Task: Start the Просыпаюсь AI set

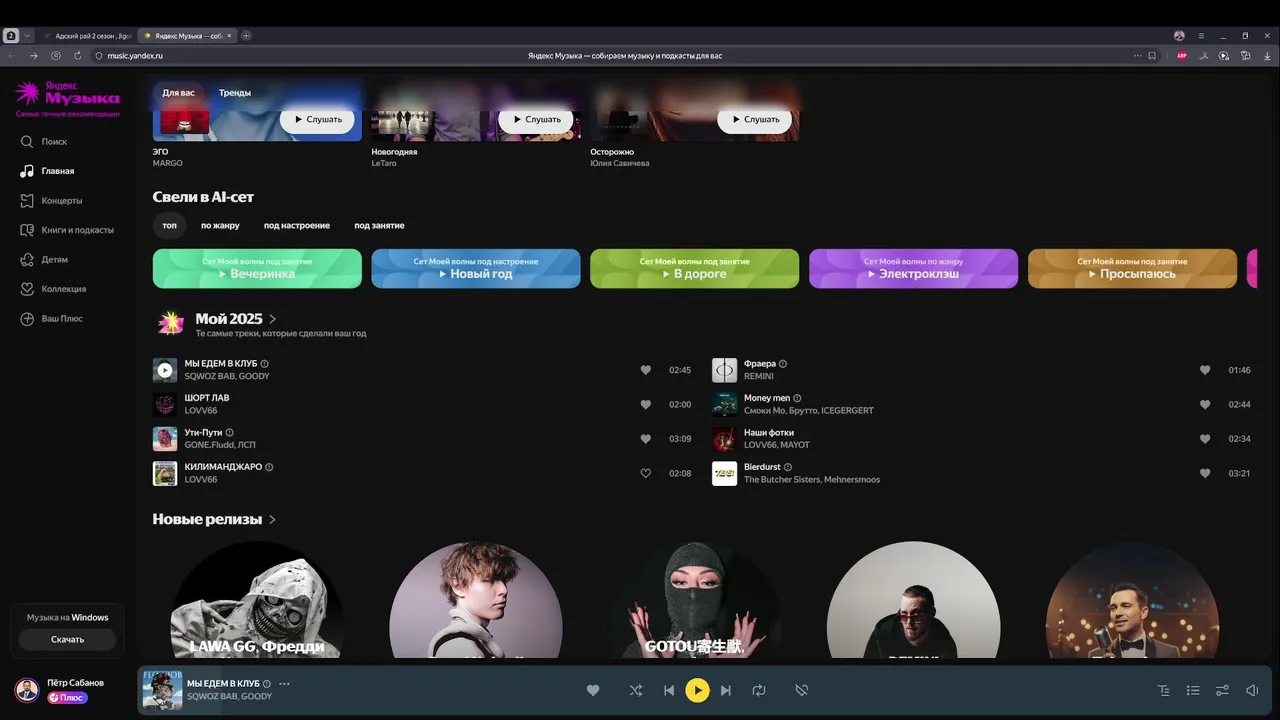Action: (x=1132, y=269)
